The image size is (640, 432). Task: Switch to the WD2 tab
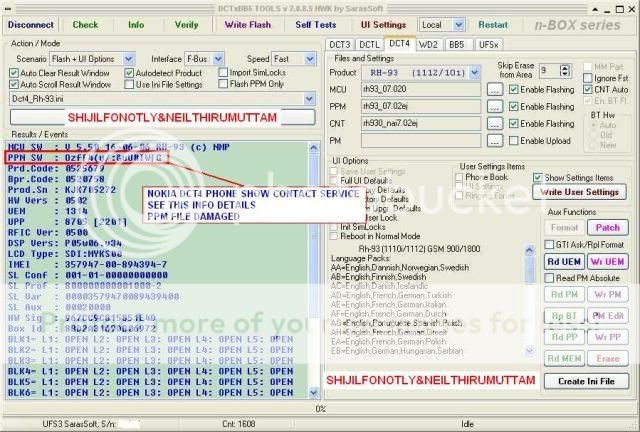coord(428,45)
